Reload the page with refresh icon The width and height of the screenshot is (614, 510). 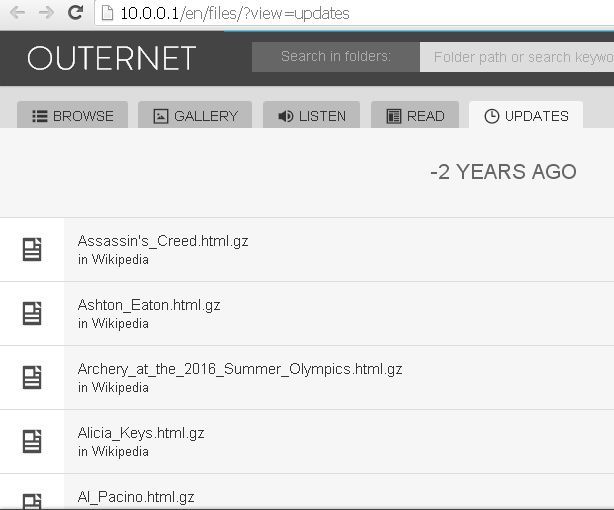tap(75, 13)
